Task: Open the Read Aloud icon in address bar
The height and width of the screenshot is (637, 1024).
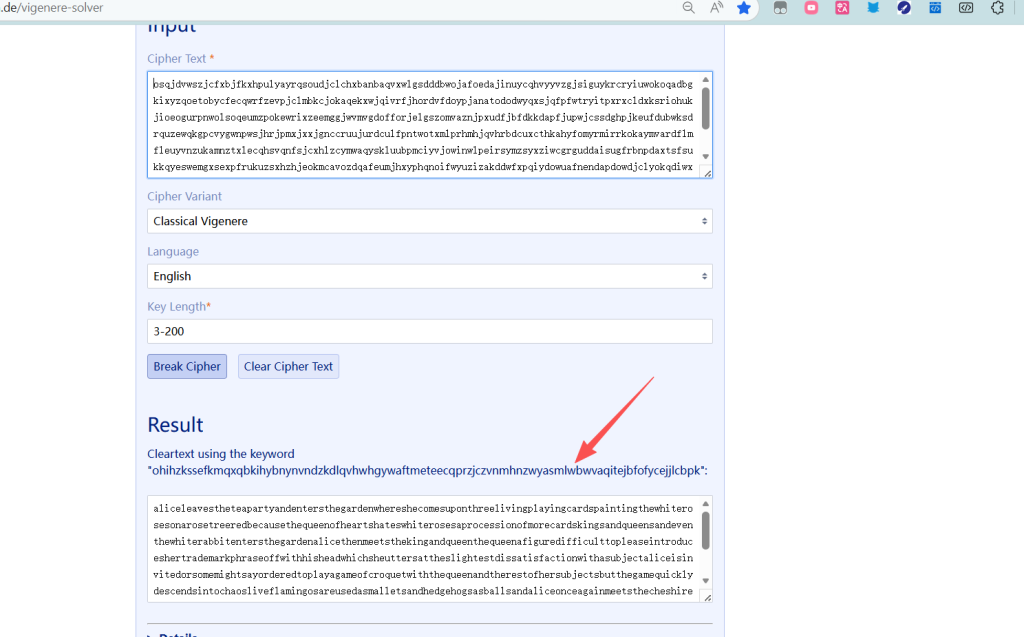Action: point(716,8)
